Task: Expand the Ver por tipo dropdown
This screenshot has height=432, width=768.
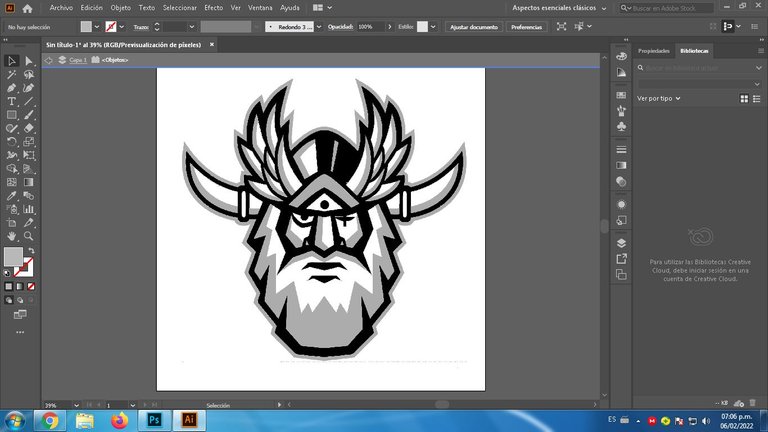Action: tap(659, 98)
